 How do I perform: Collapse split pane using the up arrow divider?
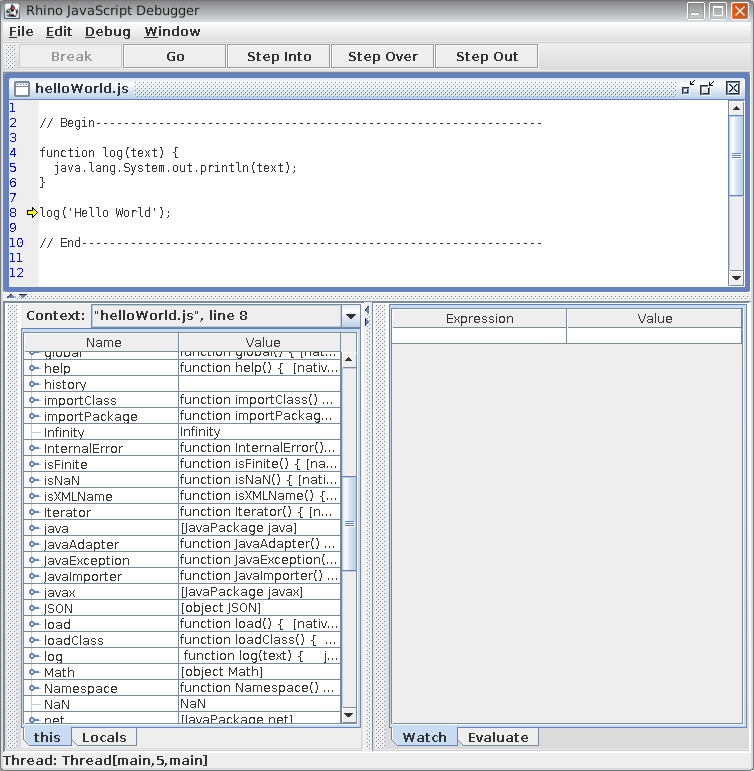pos(11,296)
